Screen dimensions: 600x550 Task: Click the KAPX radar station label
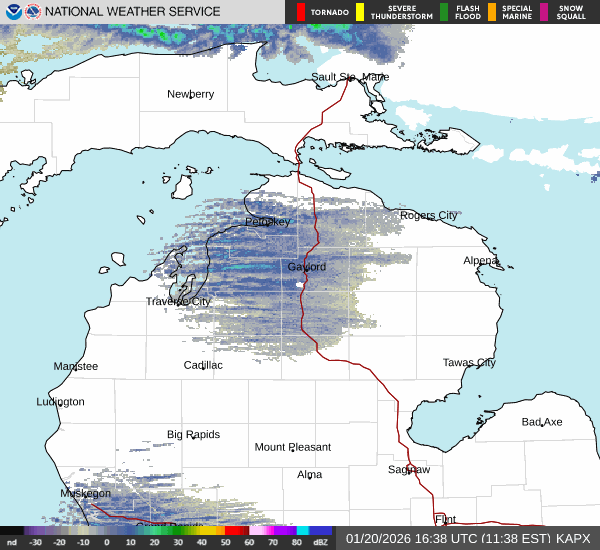pos(573,538)
